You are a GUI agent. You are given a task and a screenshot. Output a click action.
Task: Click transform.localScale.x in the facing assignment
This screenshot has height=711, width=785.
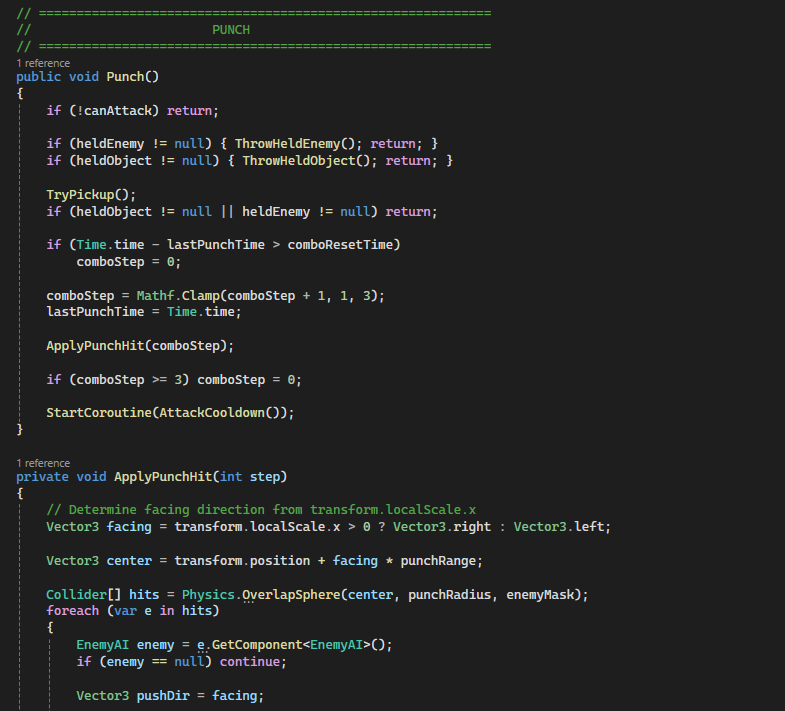click(x=257, y=527)
